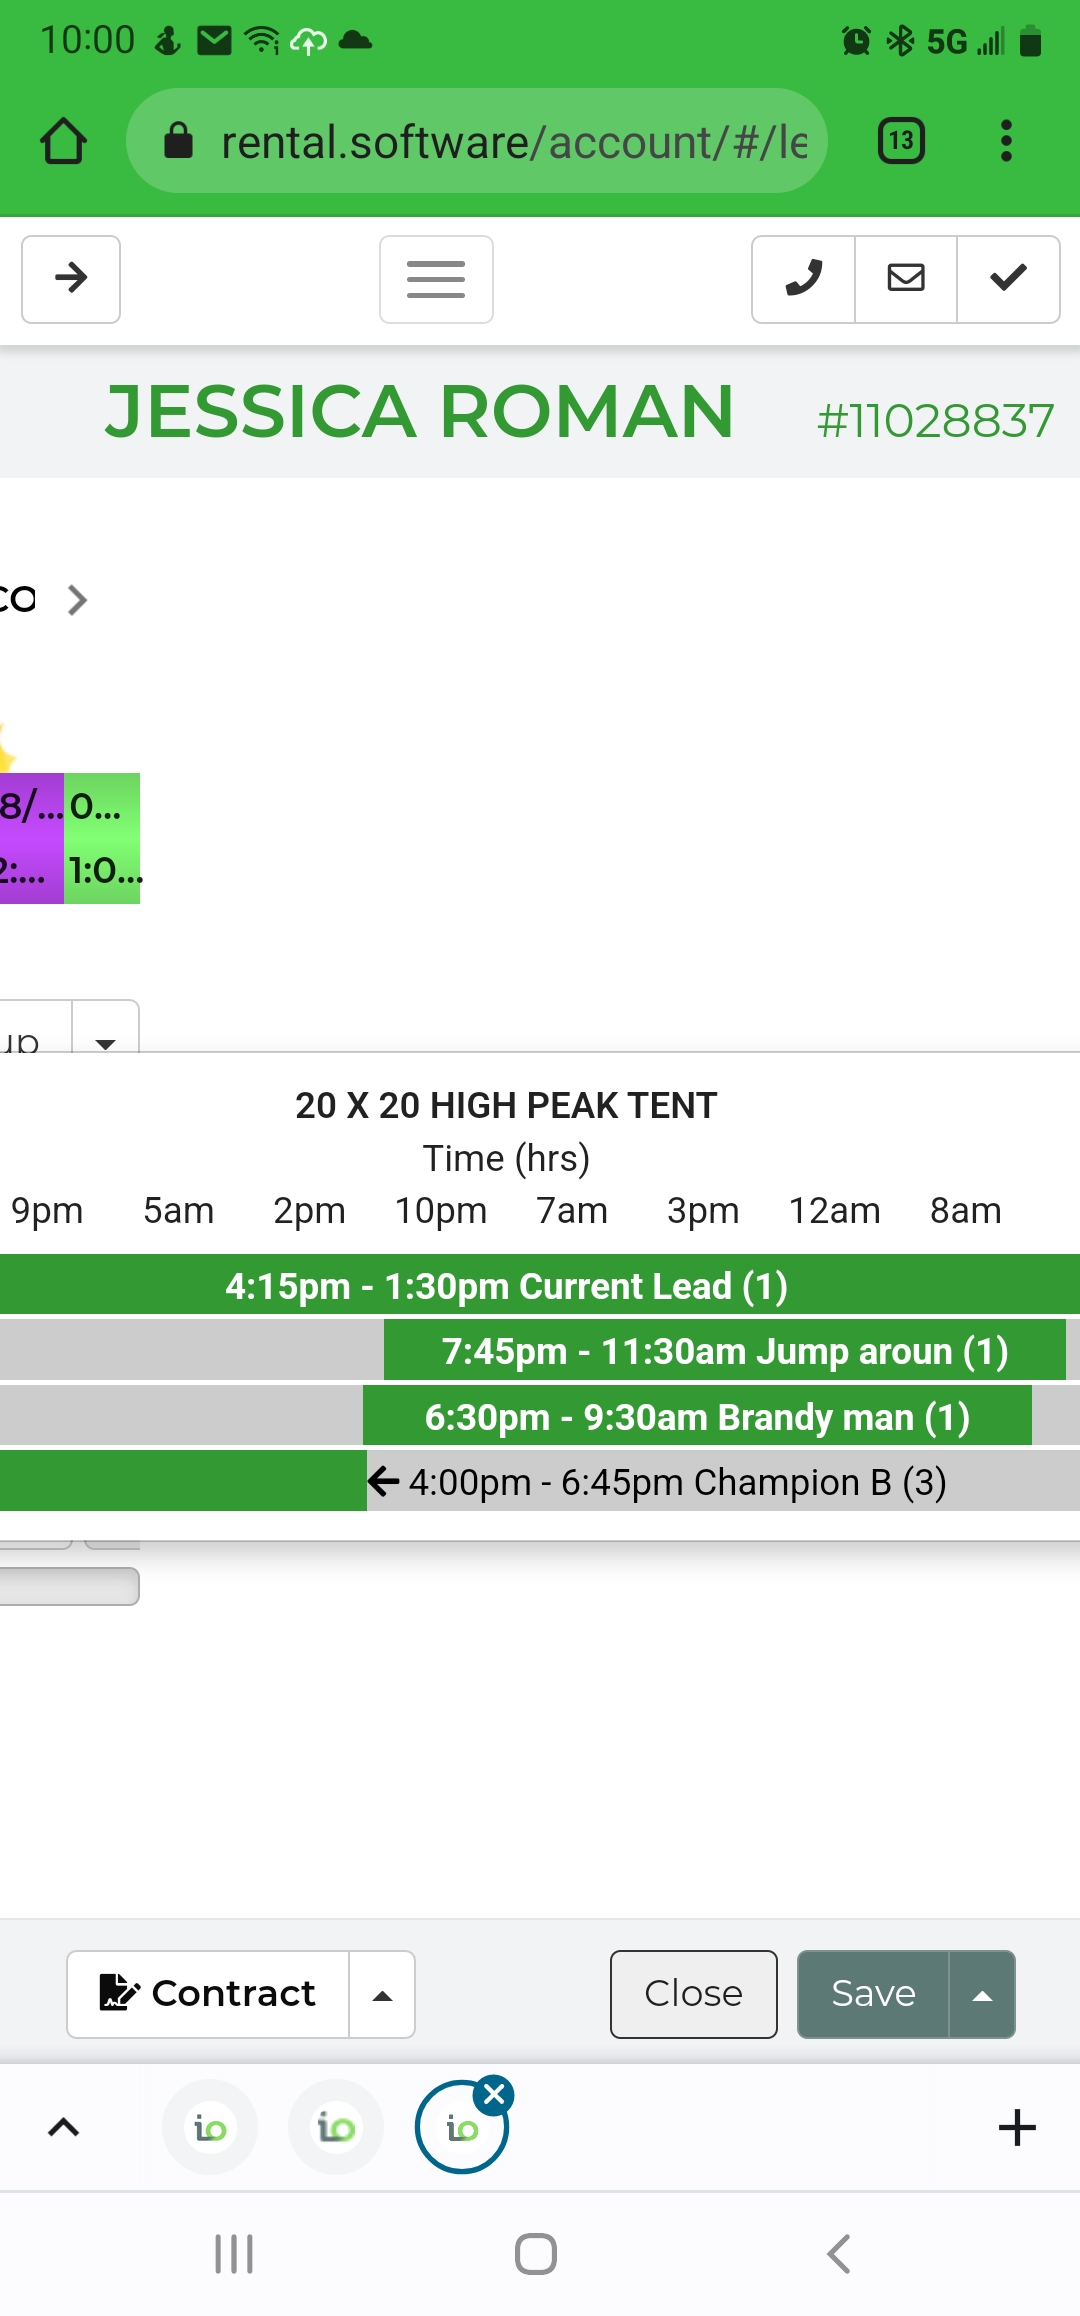Tap the browser home icon
1080x2316 pixels.
(63, 141)
